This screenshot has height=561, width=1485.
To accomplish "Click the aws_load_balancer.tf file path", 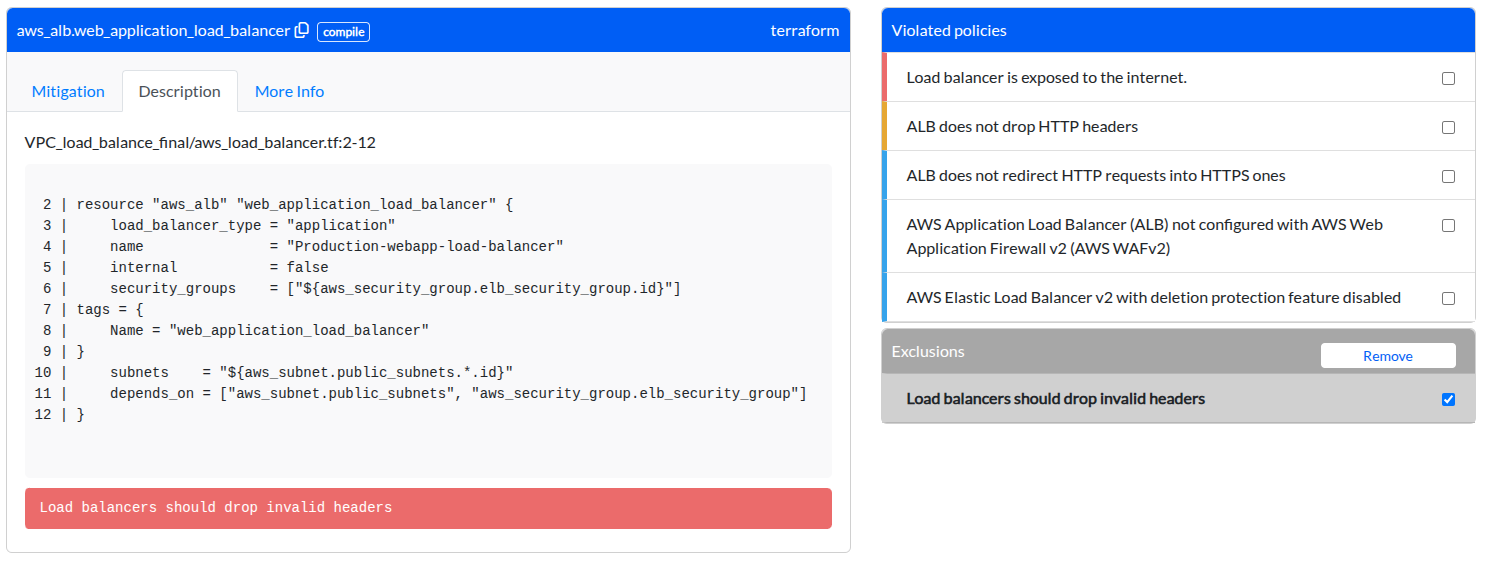I will tap(200, 143).
